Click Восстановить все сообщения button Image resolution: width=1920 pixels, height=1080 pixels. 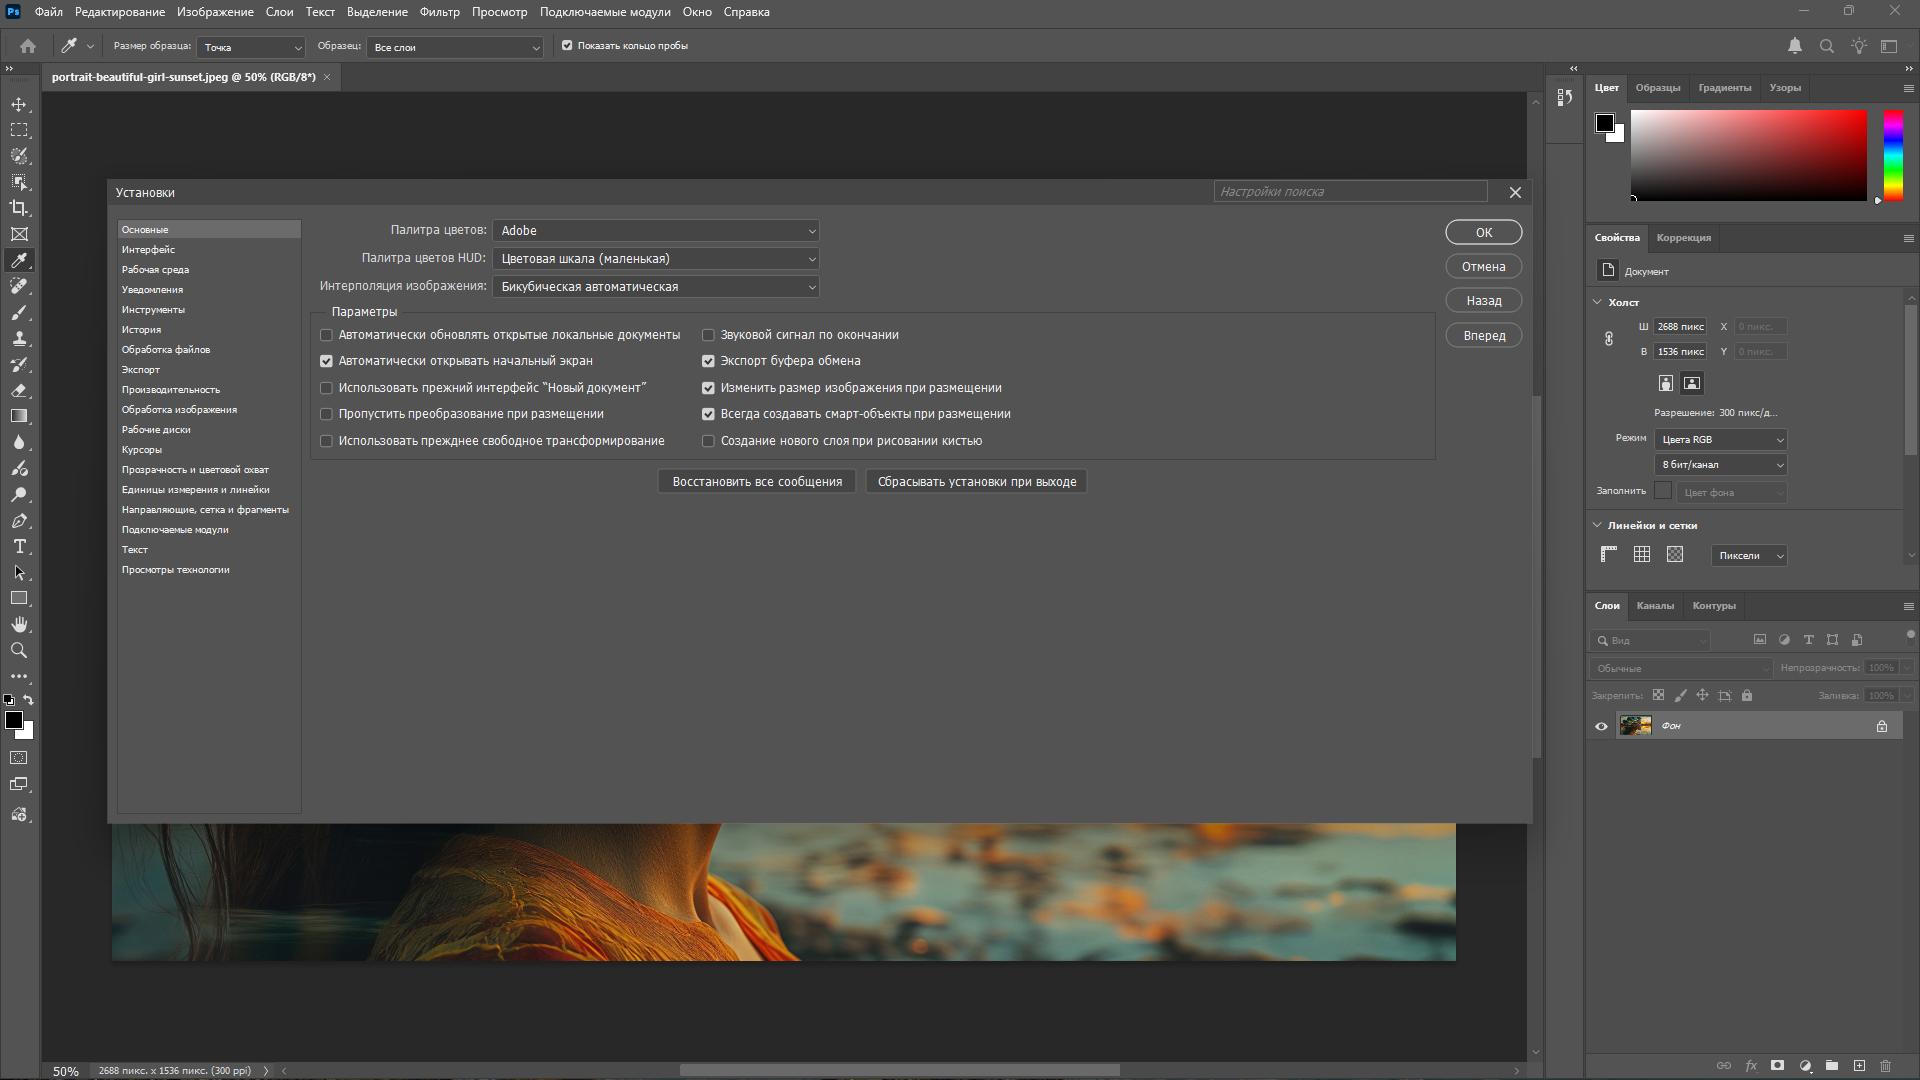[757, 482]
